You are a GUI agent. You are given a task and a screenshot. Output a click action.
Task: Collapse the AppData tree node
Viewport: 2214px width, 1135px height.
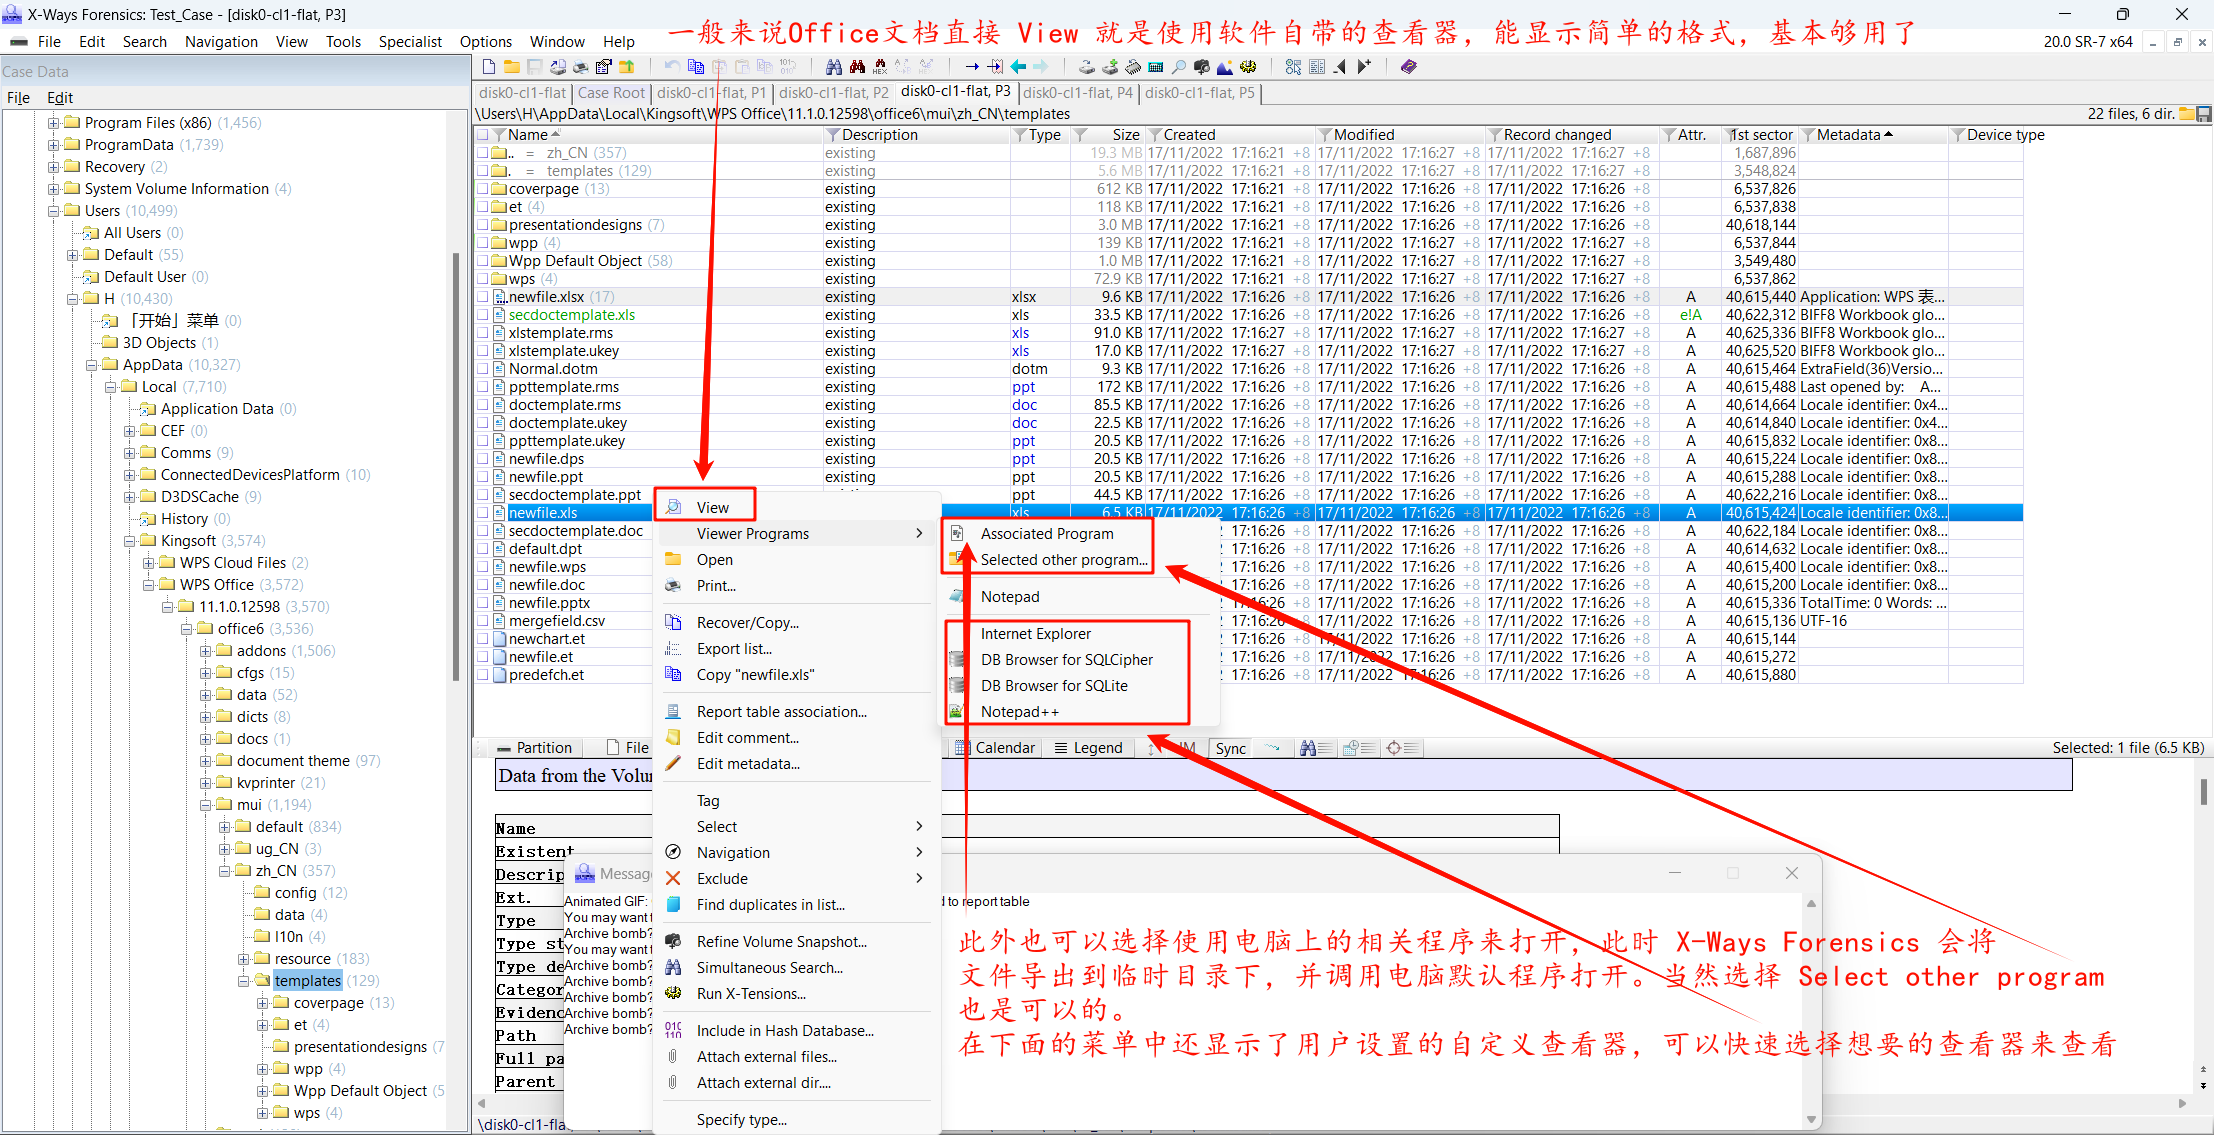pyautogui.click(x=92, y=365)
